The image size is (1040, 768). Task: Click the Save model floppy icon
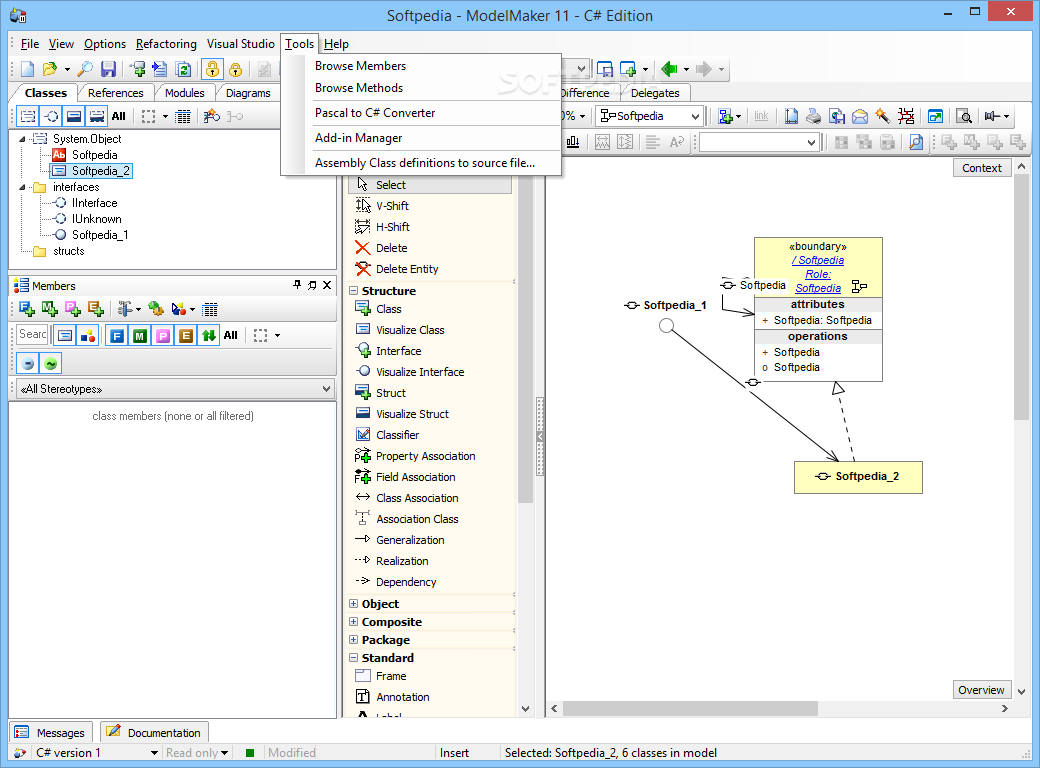(109, 69)
